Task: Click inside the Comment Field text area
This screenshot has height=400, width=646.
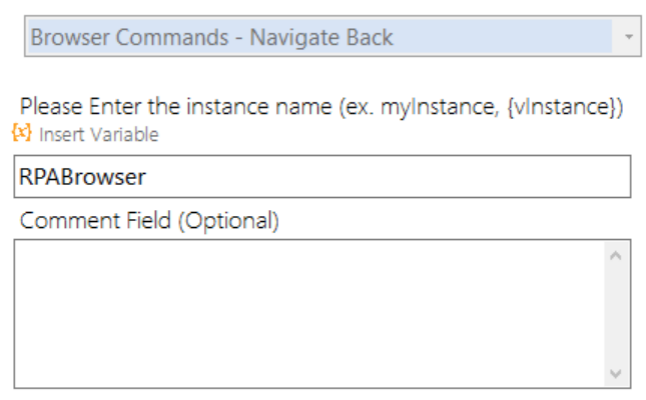Action: pos(309,313)
